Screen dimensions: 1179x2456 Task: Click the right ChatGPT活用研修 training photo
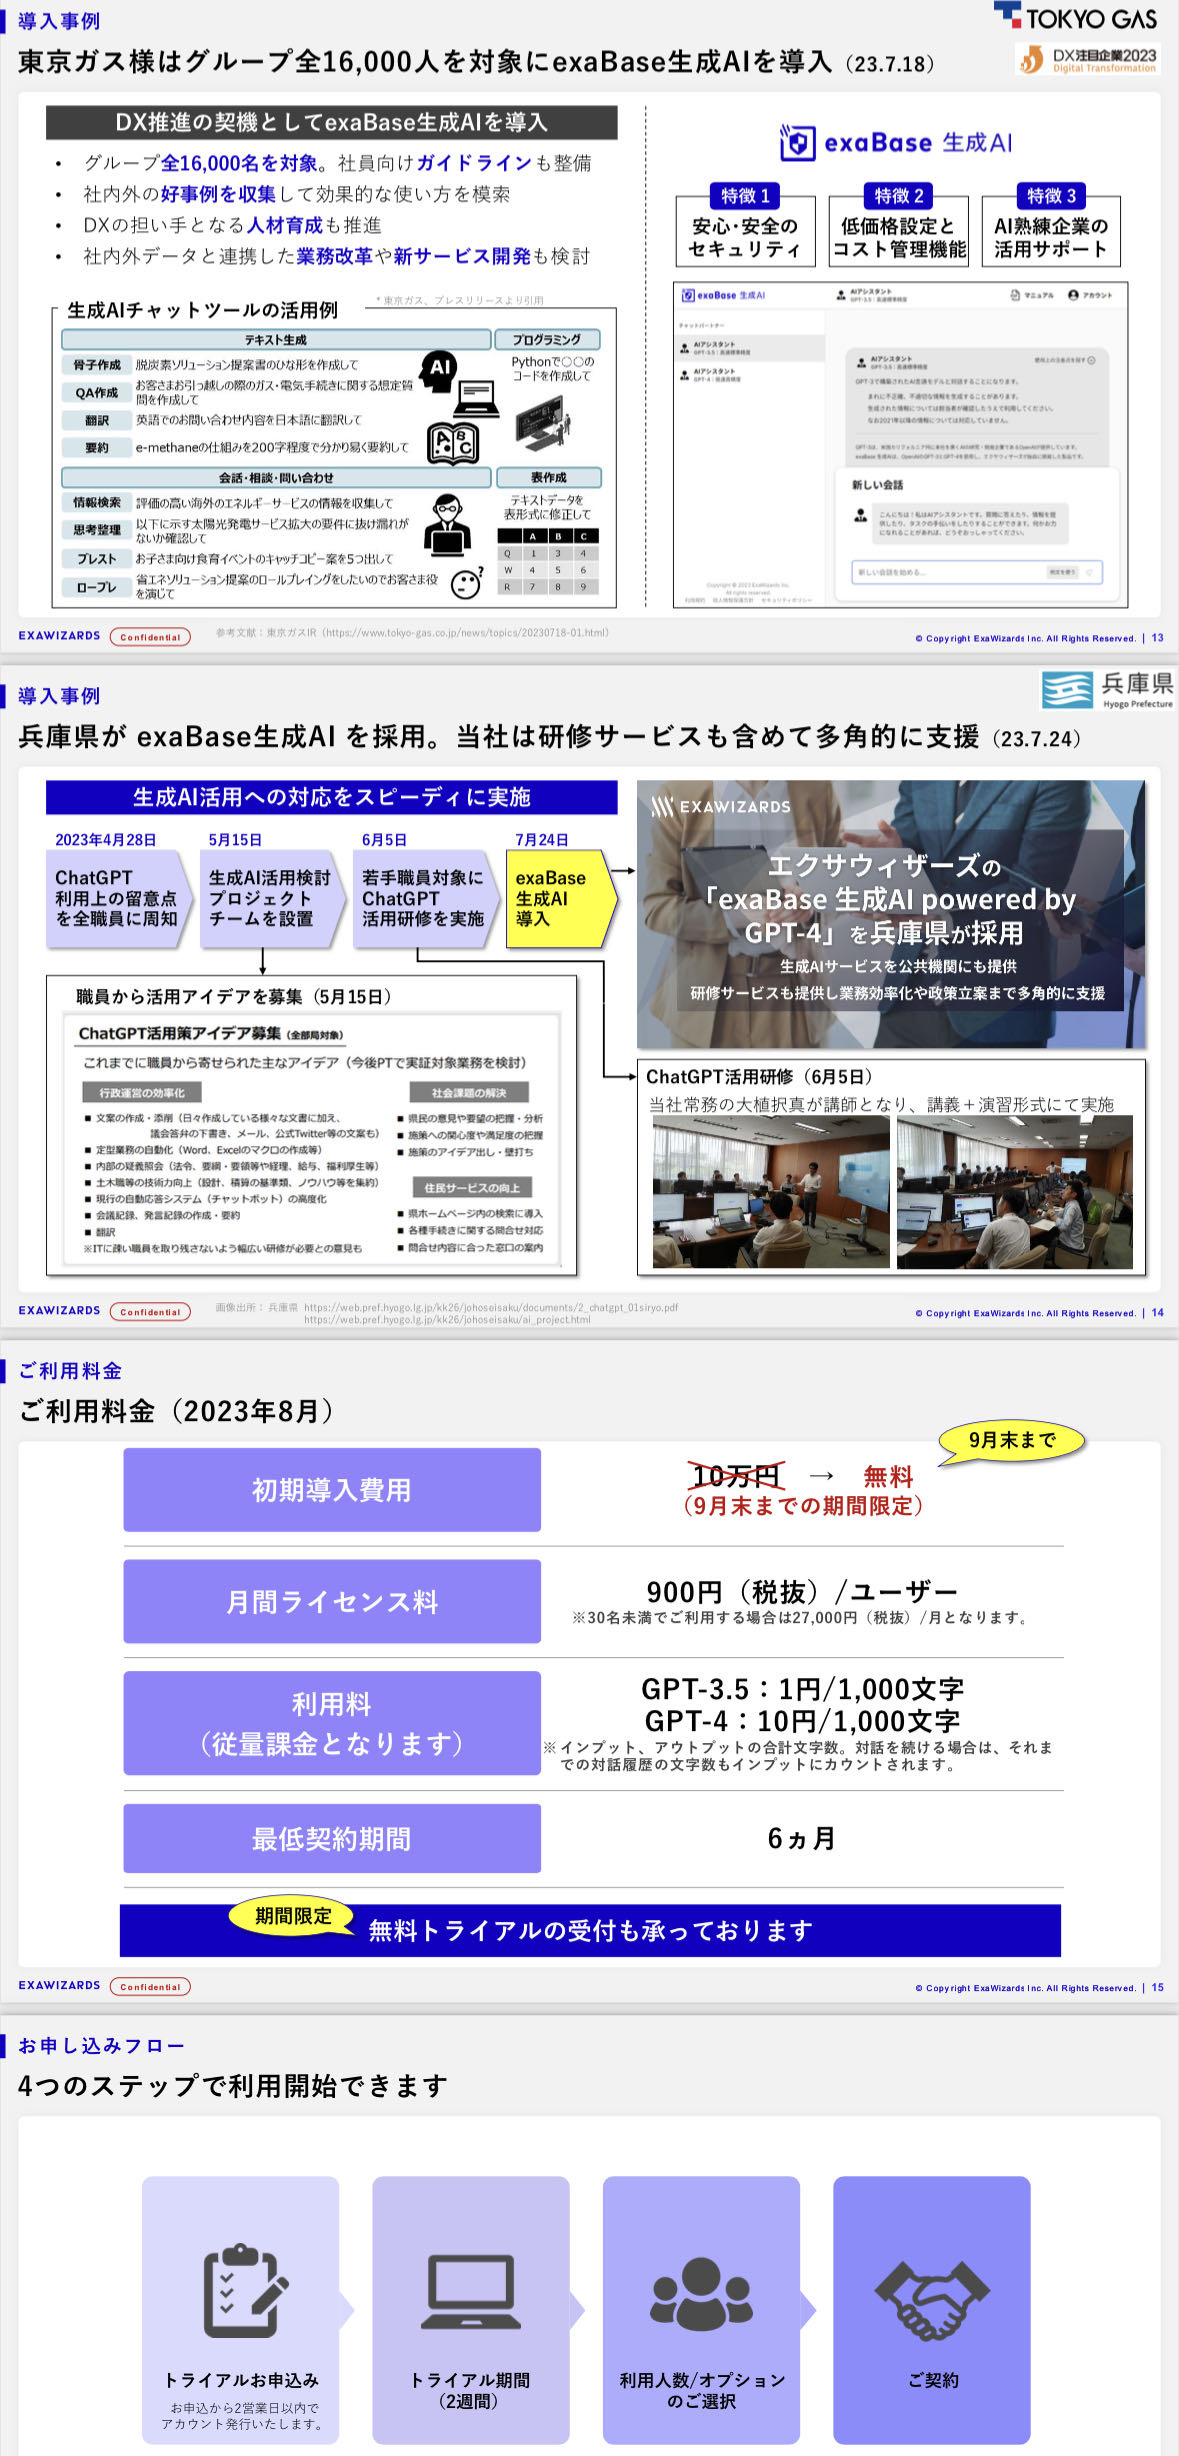click(1015, 1193)
